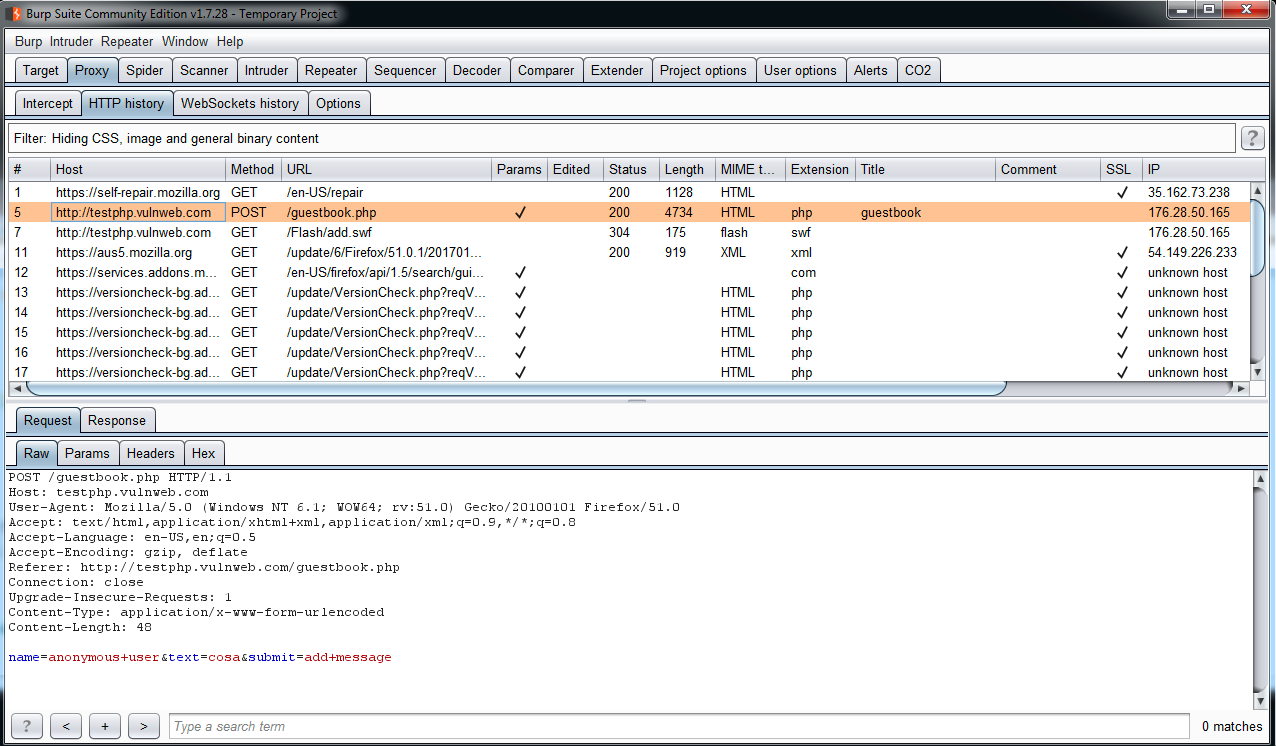Viewport: 1276px width, 746px height.
Task: Switch to the Hex view tab
Action: [203, 453]
